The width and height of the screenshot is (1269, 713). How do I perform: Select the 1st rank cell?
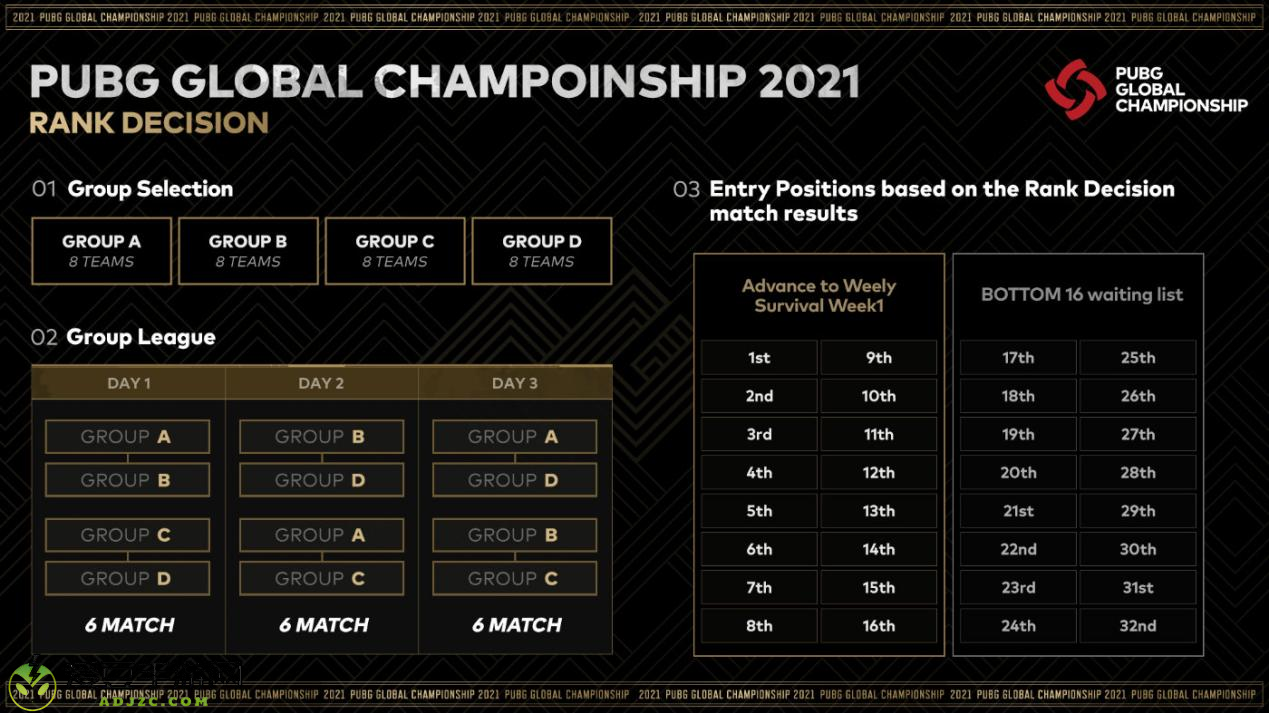759,358
